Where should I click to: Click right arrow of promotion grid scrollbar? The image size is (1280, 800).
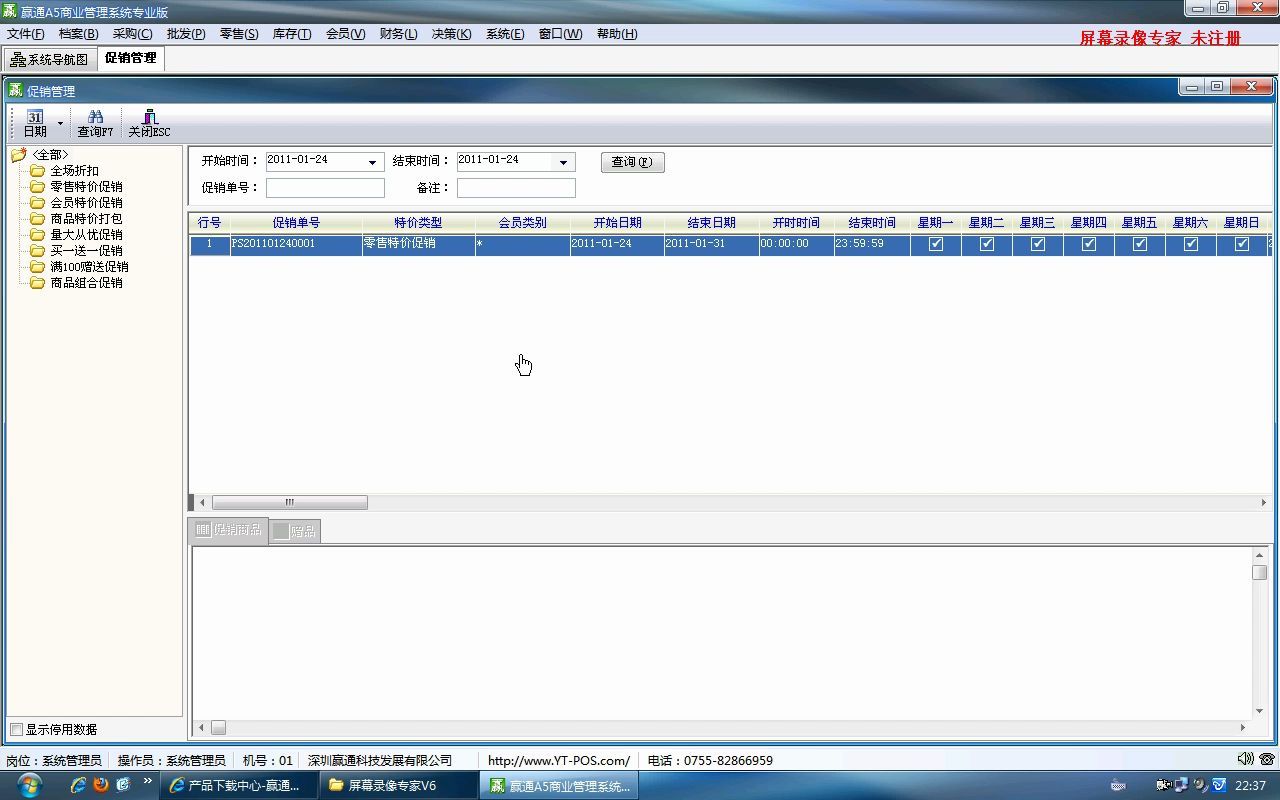1264,503
